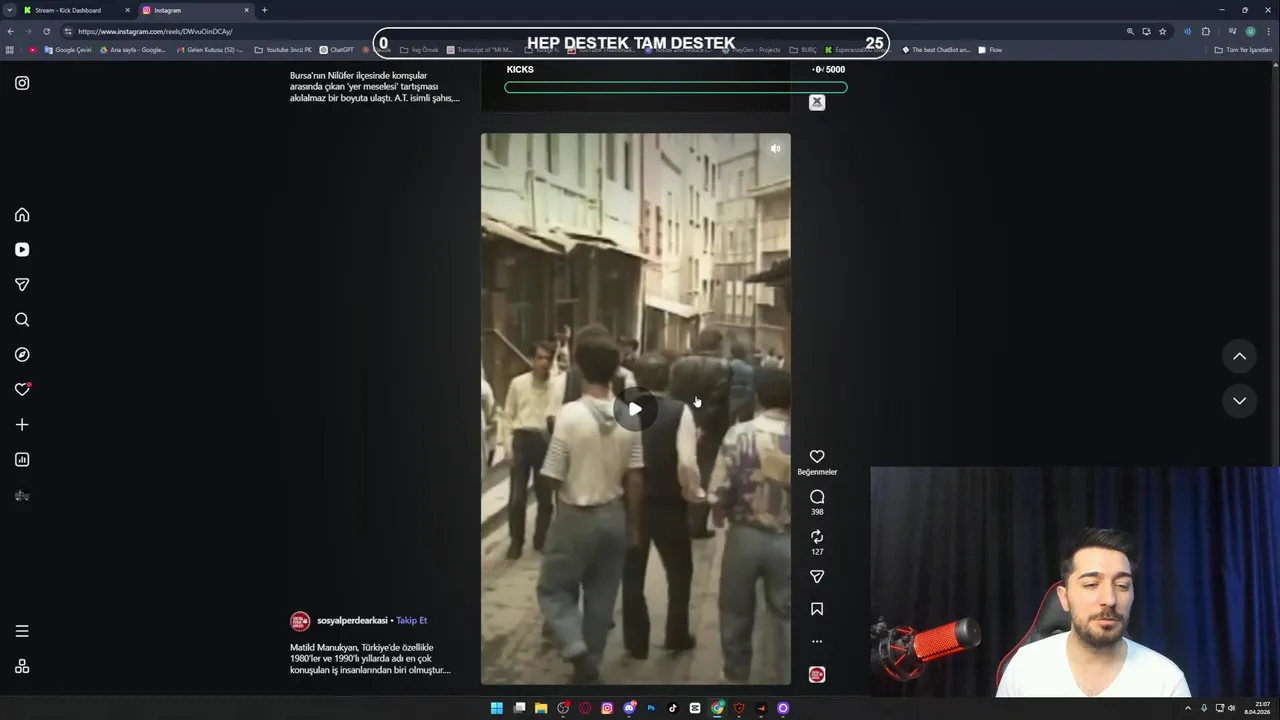Toggle reel sound with speaker icon
The image size is (1280, 720).
click(x=775, y=149)
